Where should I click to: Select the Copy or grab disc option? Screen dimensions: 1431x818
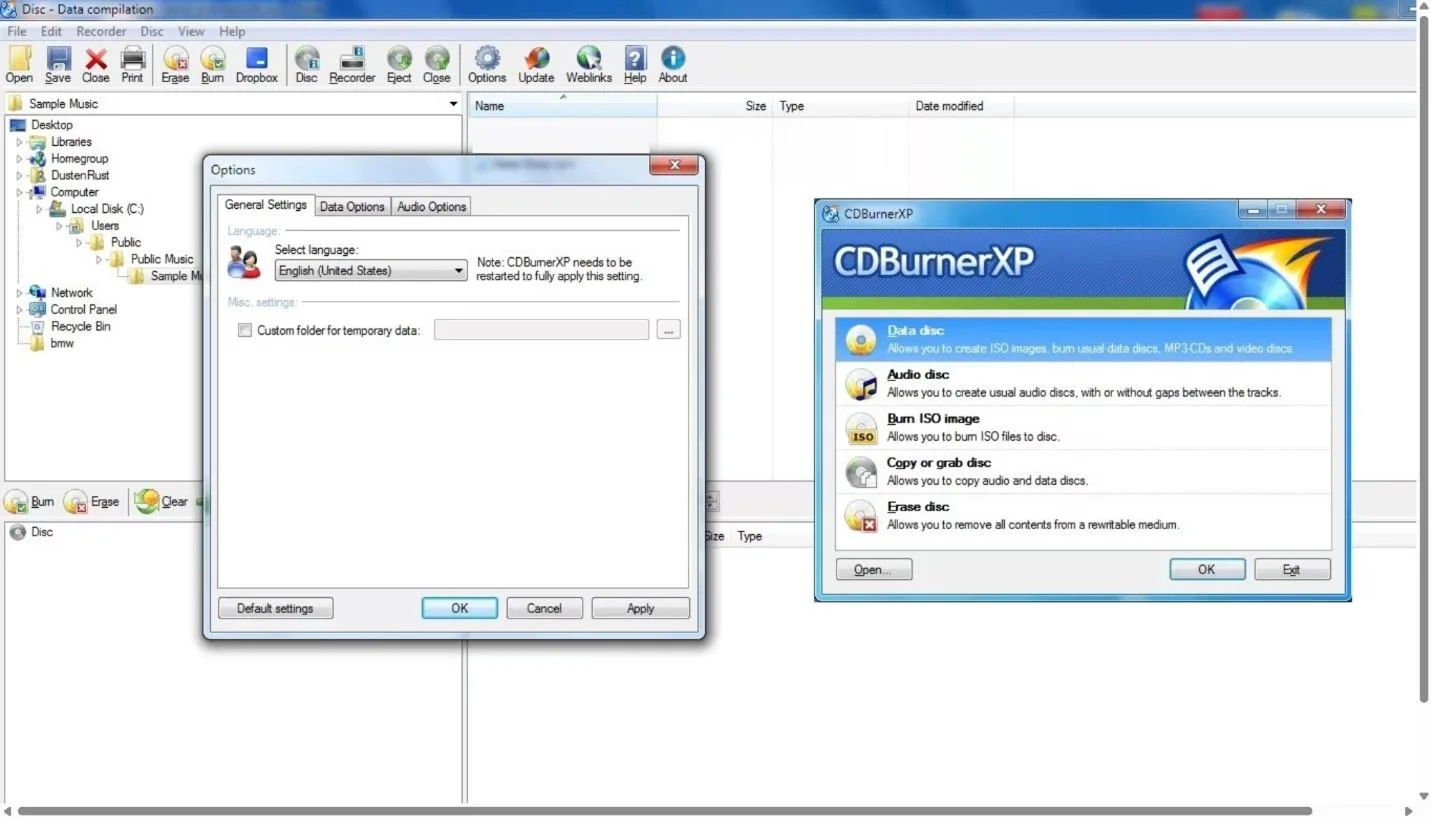tap(1083, 471)
